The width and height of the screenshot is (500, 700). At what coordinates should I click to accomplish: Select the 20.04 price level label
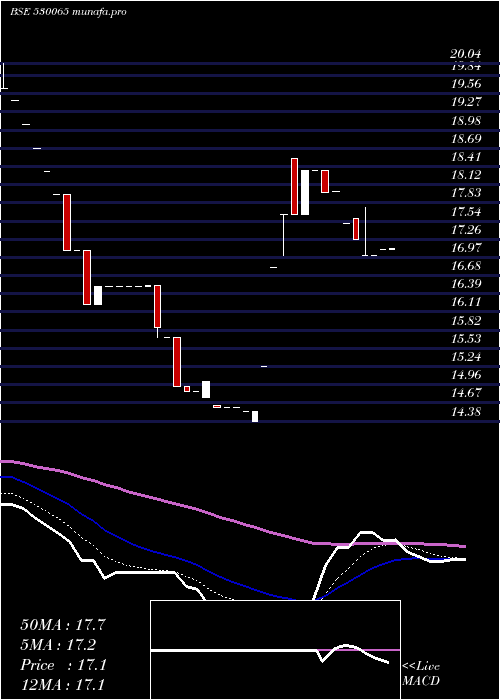[x=466, y=54]
